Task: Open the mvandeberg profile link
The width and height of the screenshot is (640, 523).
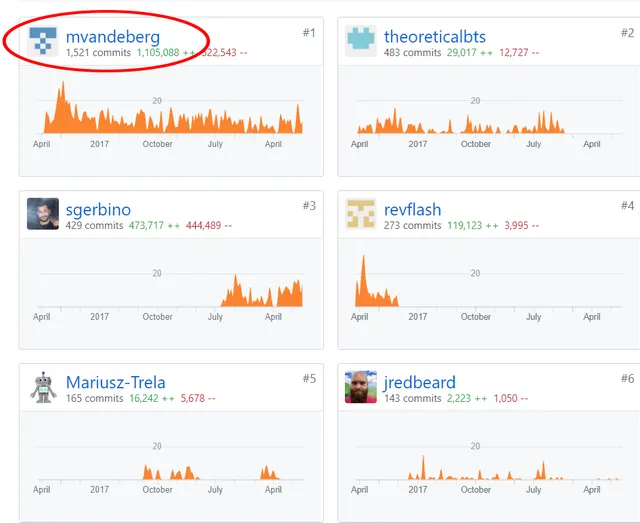Action: 113,37
